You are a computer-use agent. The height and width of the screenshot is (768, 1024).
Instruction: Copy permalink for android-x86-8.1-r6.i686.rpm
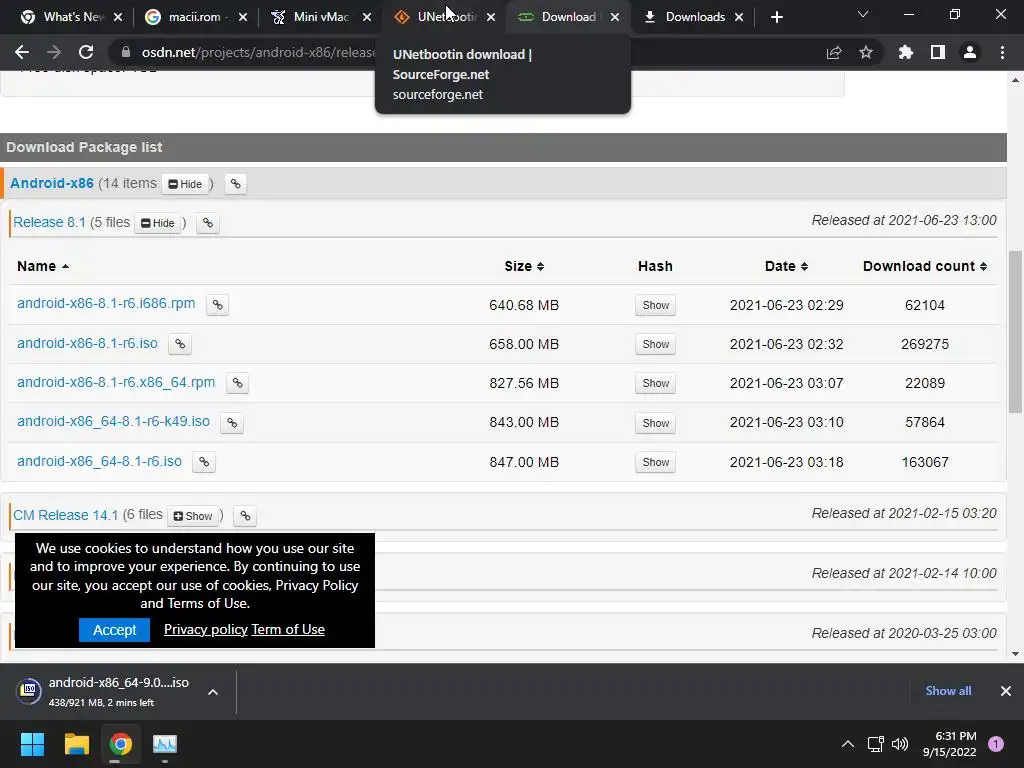click(x=217, y=305)
